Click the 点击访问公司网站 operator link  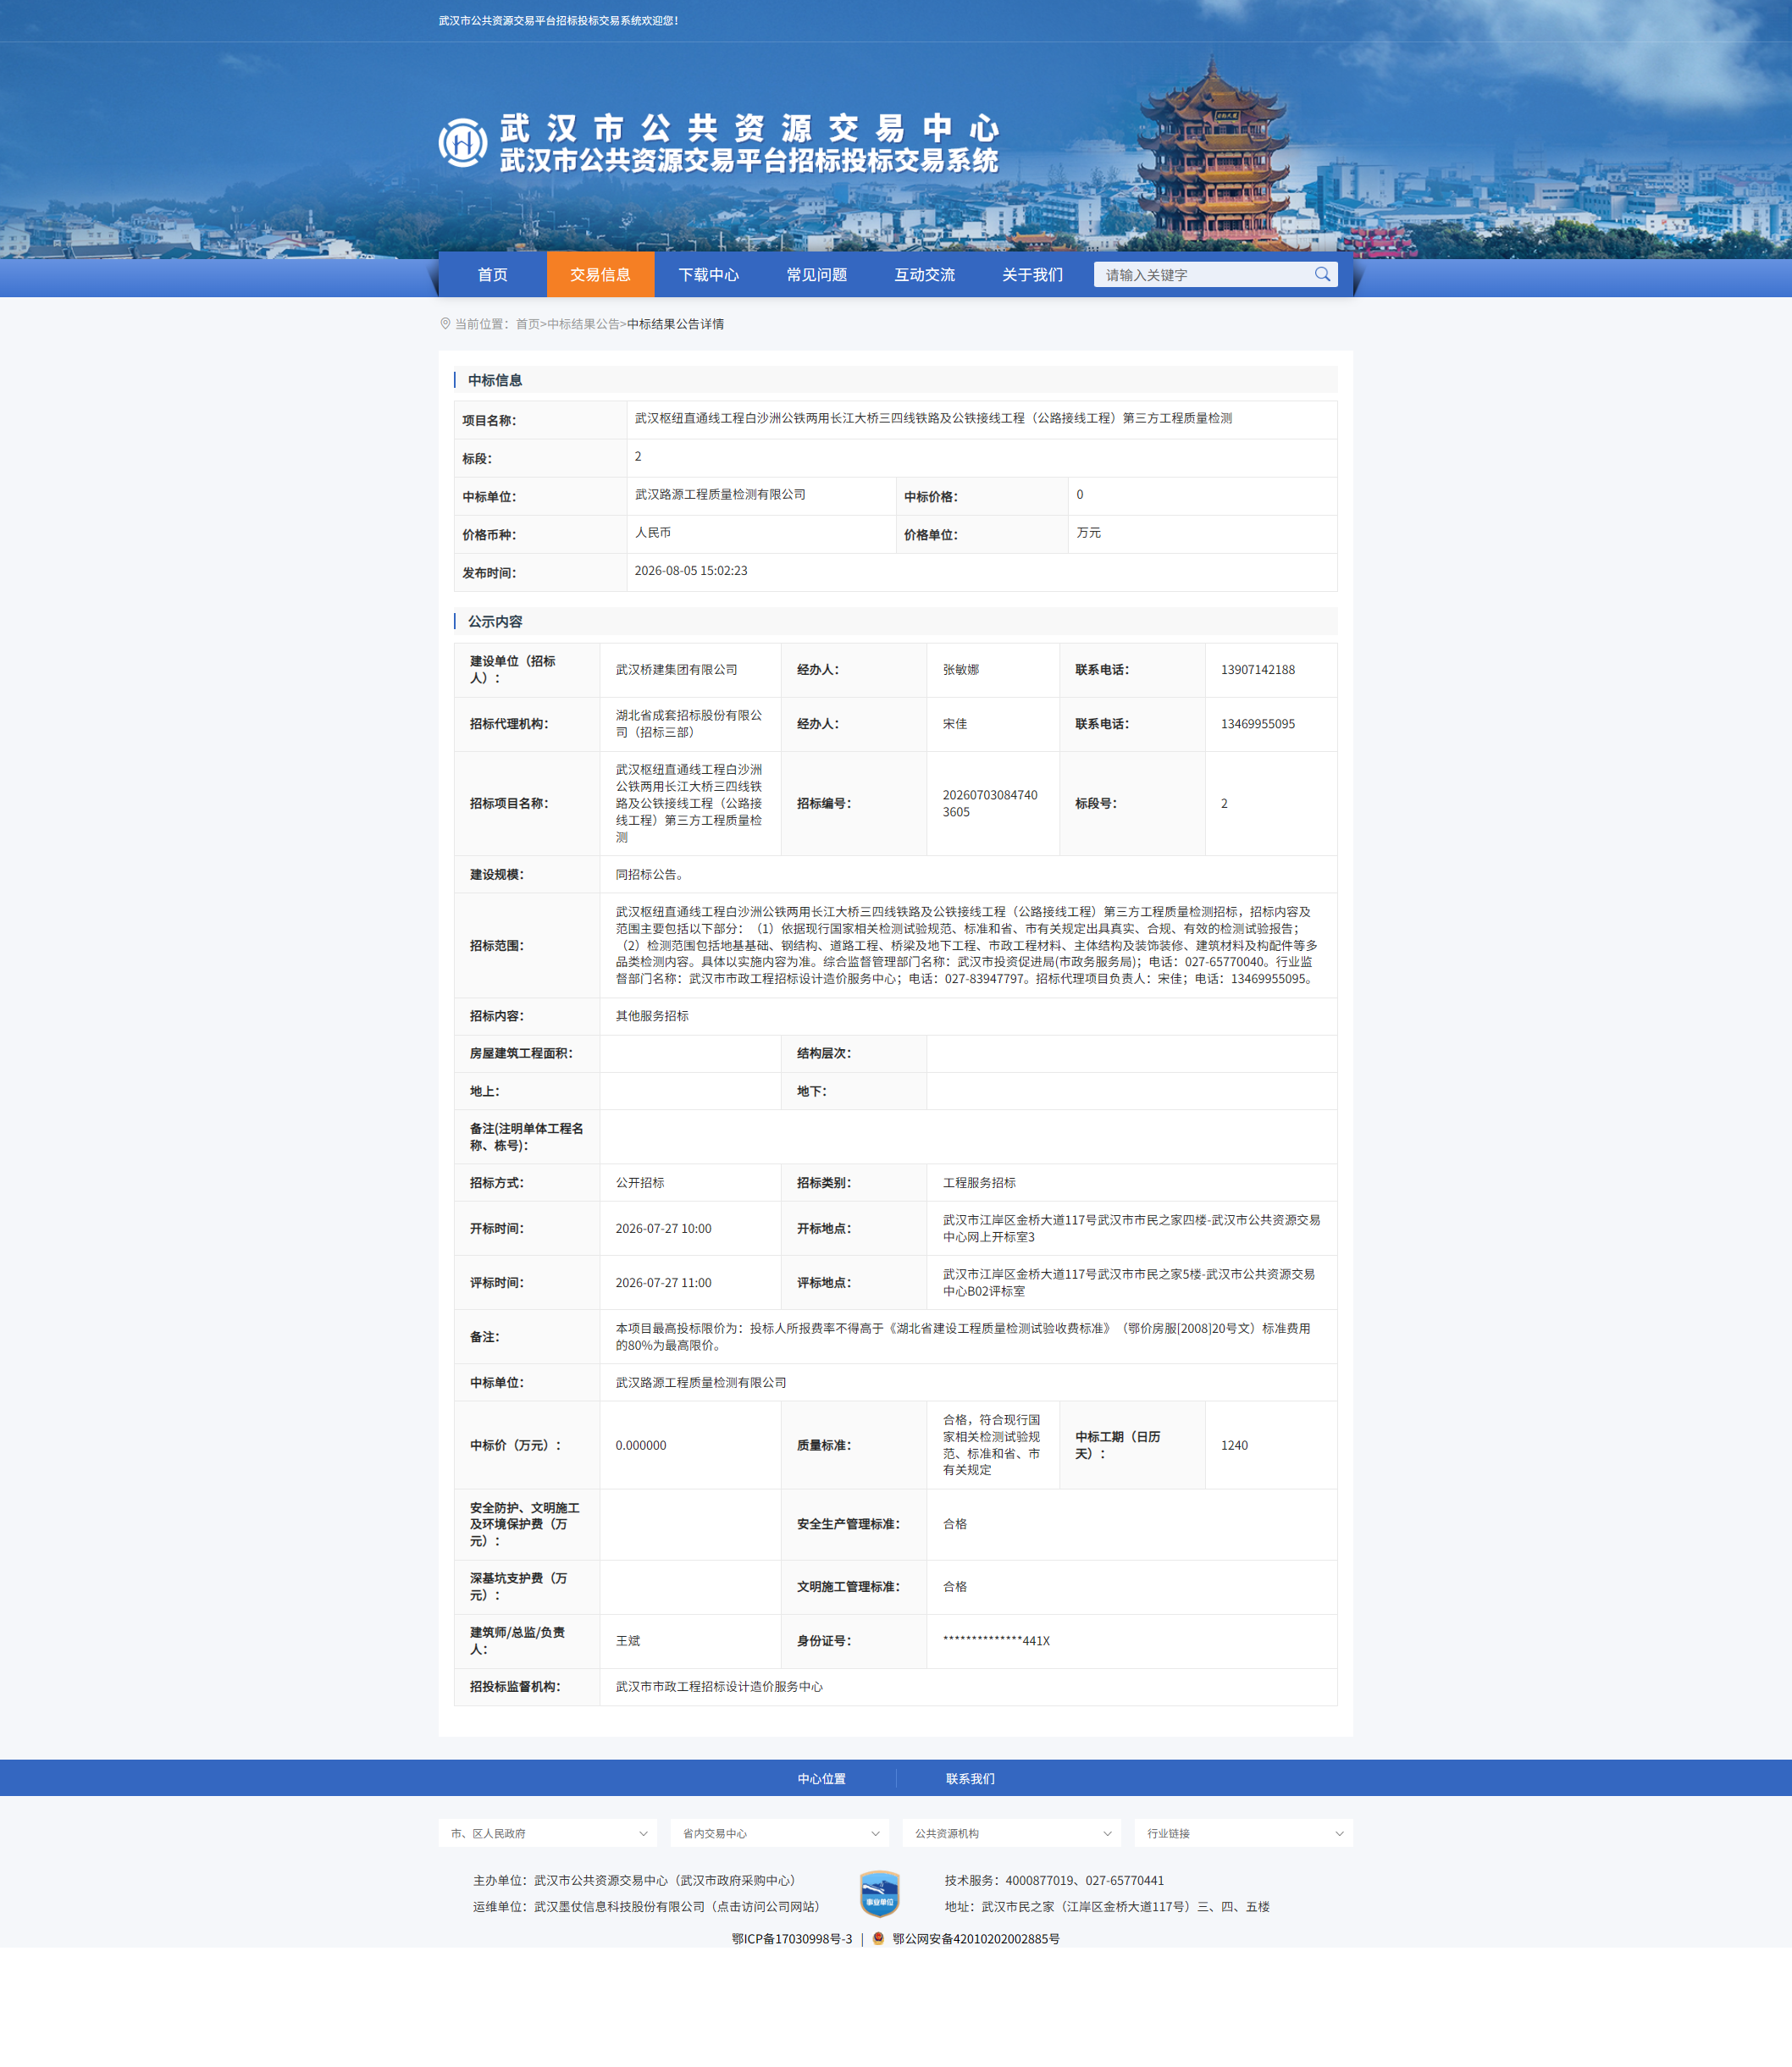(x=766, y=1906)
